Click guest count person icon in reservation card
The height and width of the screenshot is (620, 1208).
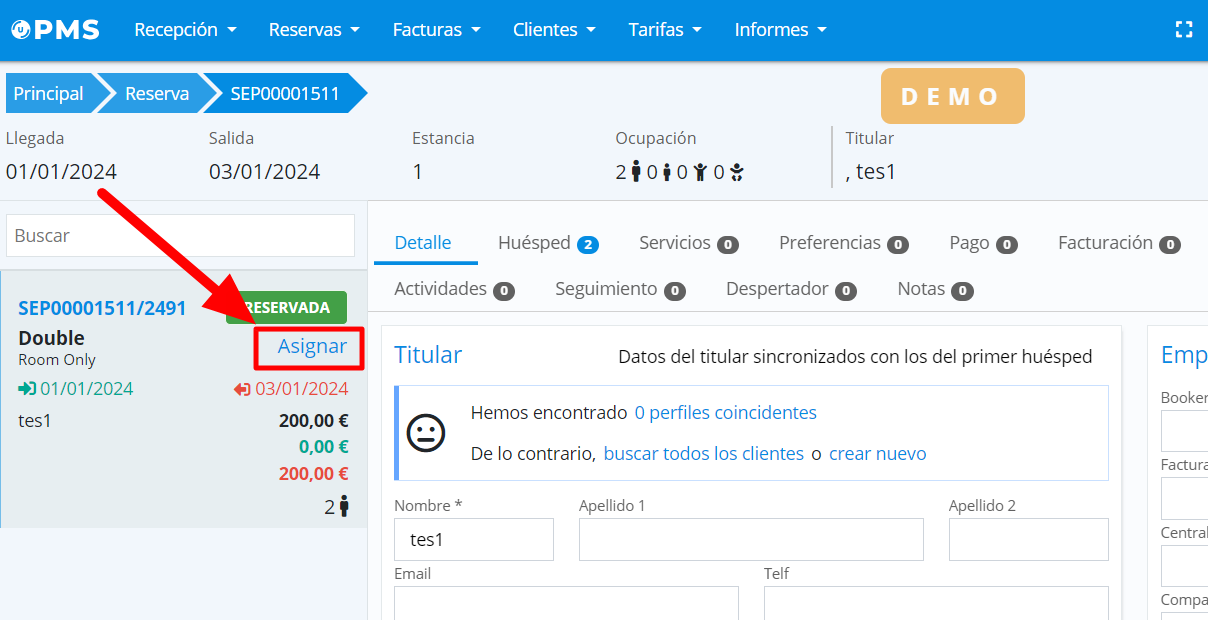coord(344,506)
